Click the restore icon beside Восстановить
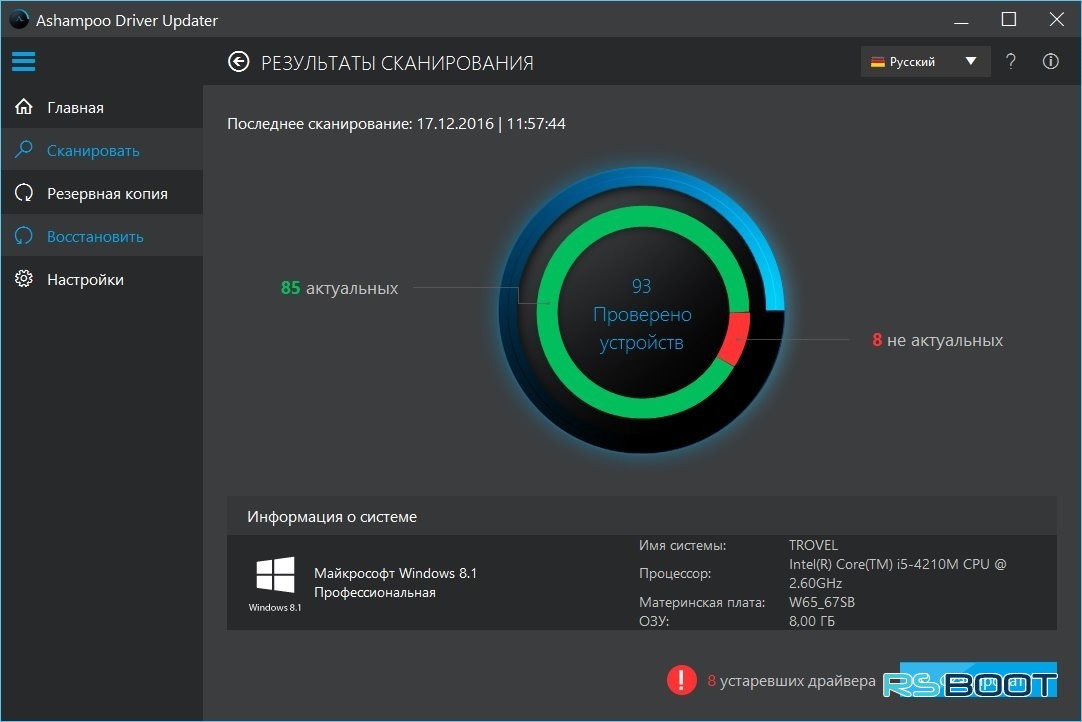The width and height of the screenshot is (1082, 722). [x=24, y=236]
